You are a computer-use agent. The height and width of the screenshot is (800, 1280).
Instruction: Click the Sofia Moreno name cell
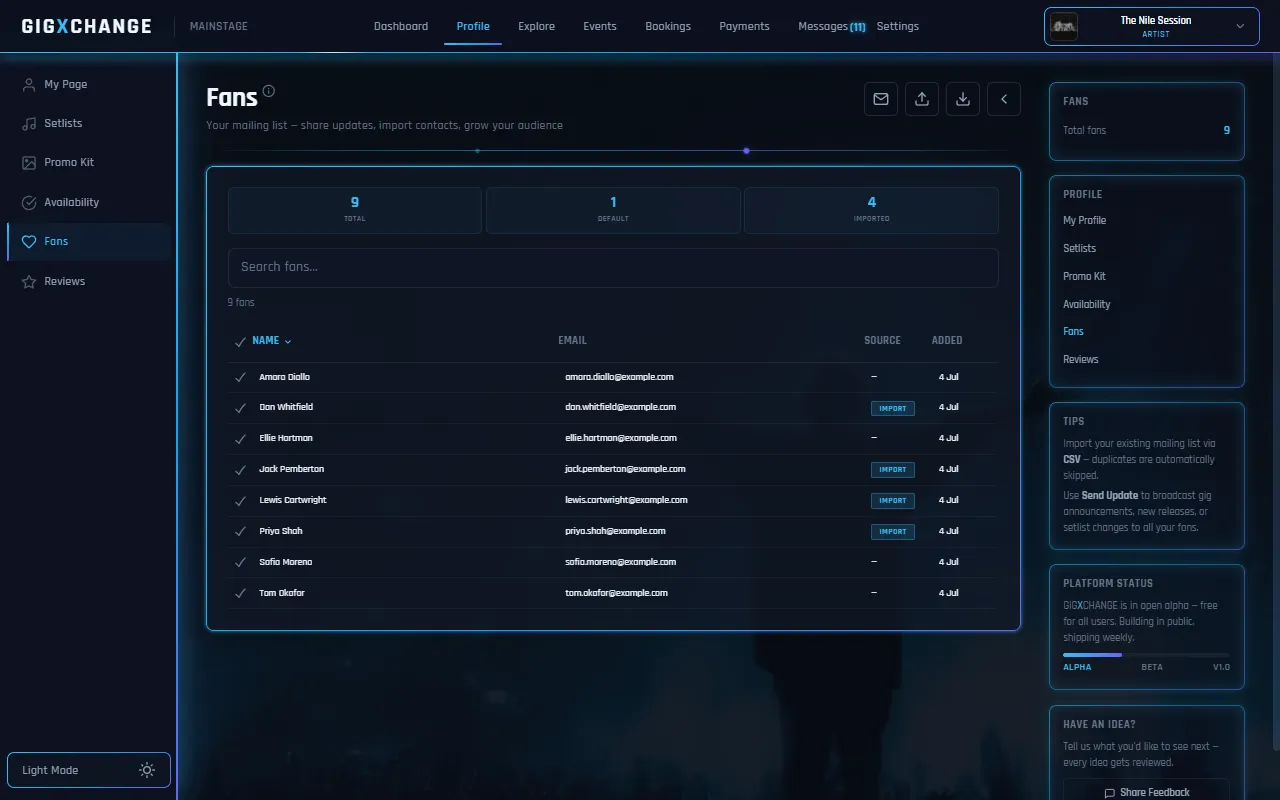click(286, 562)
